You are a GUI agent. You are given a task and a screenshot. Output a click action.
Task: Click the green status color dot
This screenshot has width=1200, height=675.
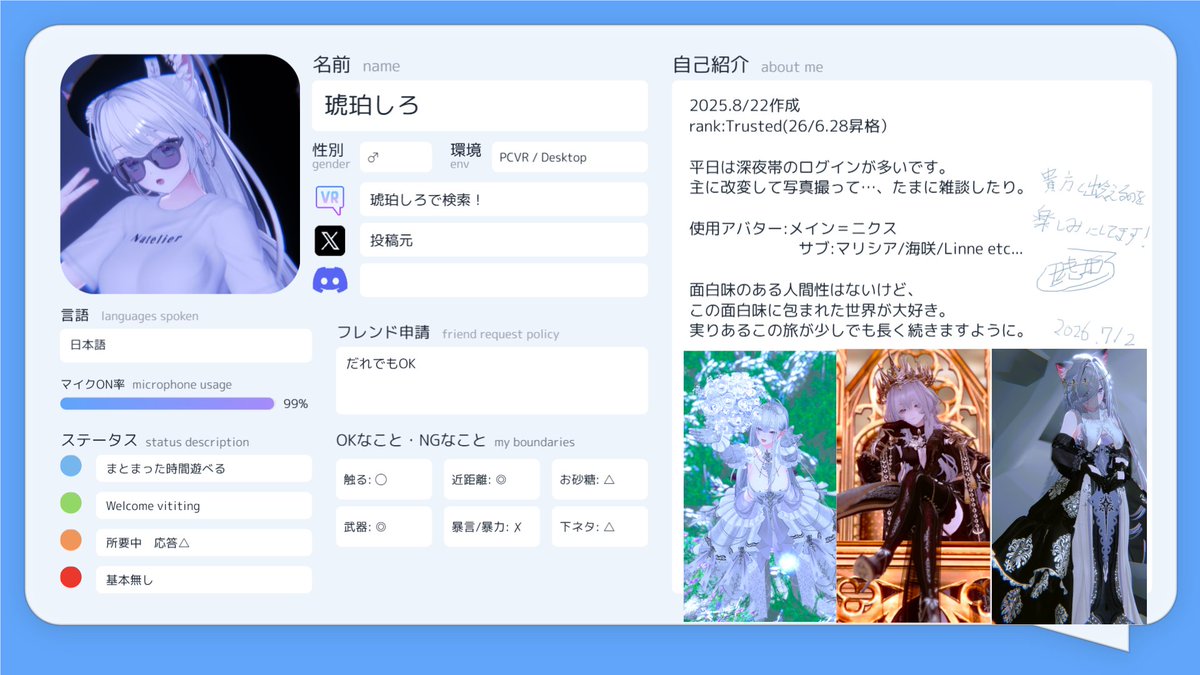pyautogui.click(x=71, y=503)
